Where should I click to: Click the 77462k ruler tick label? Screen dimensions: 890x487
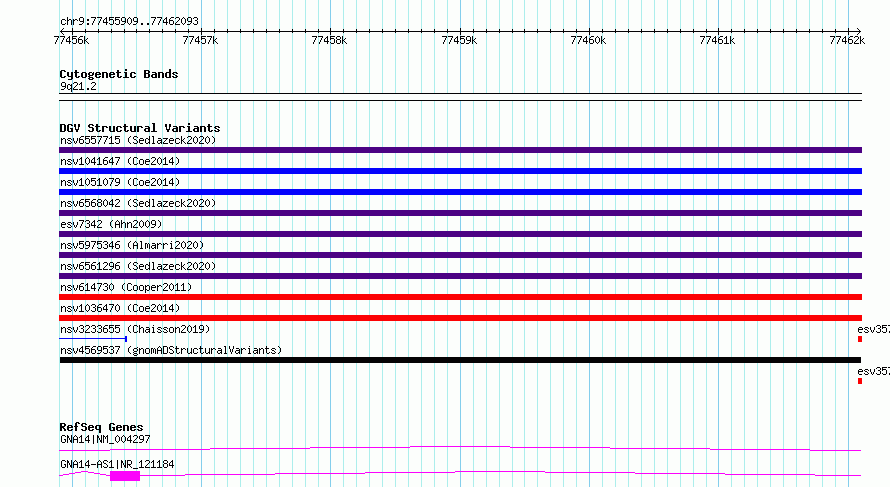click(x=847, y=40)
